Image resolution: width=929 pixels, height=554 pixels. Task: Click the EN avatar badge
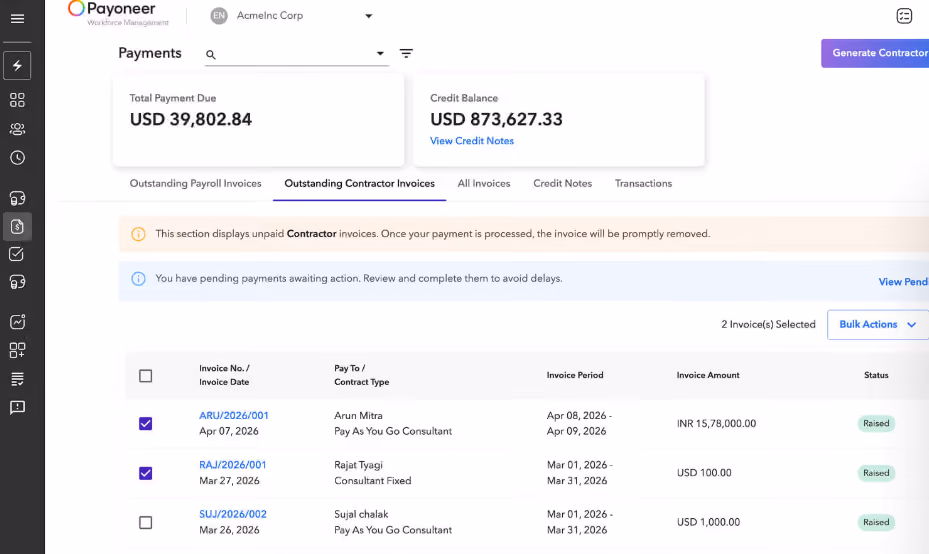tap(219, 15)
